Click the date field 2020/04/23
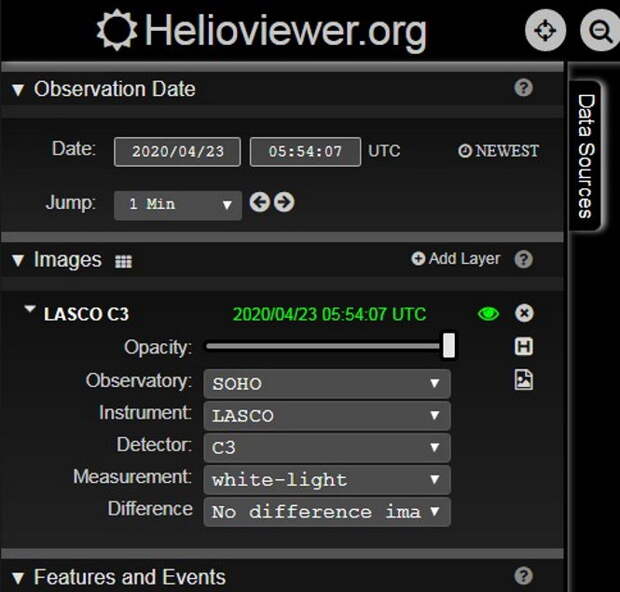 (178, 152)
